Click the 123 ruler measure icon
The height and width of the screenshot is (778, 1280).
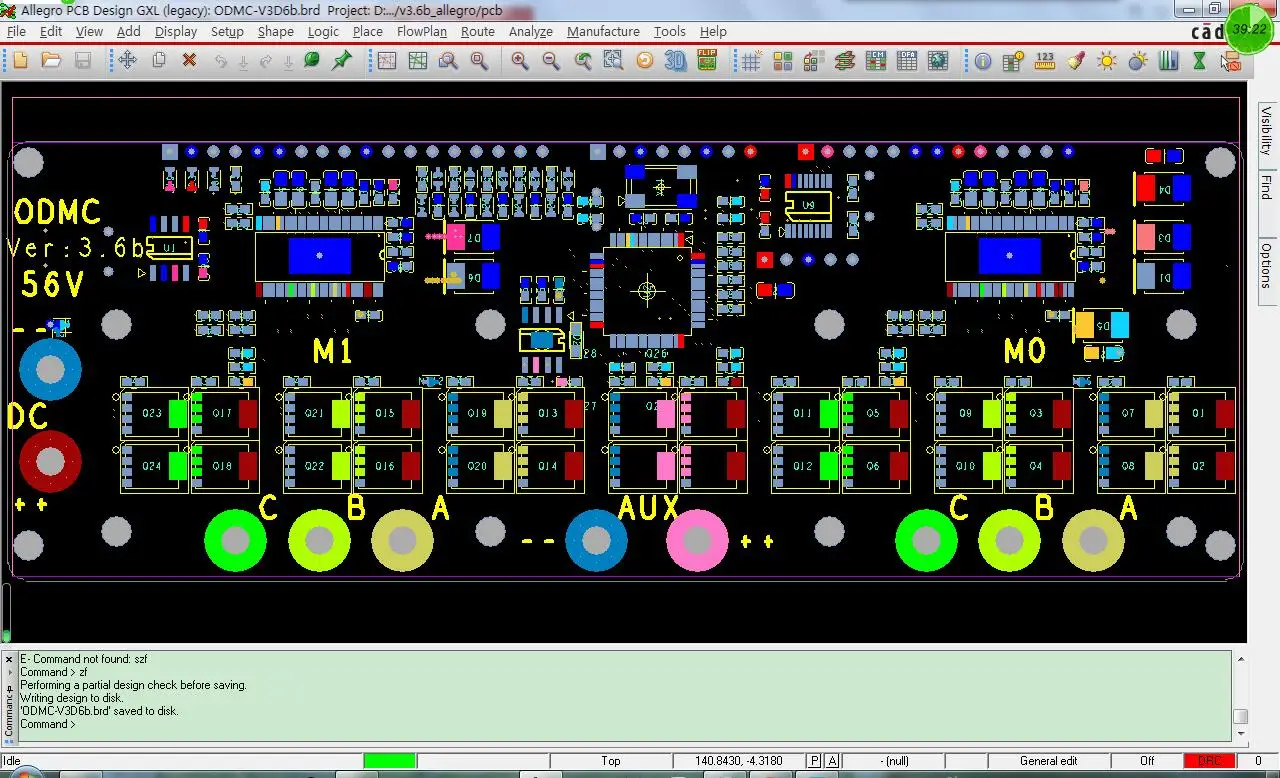click(x=1045, y=61)
